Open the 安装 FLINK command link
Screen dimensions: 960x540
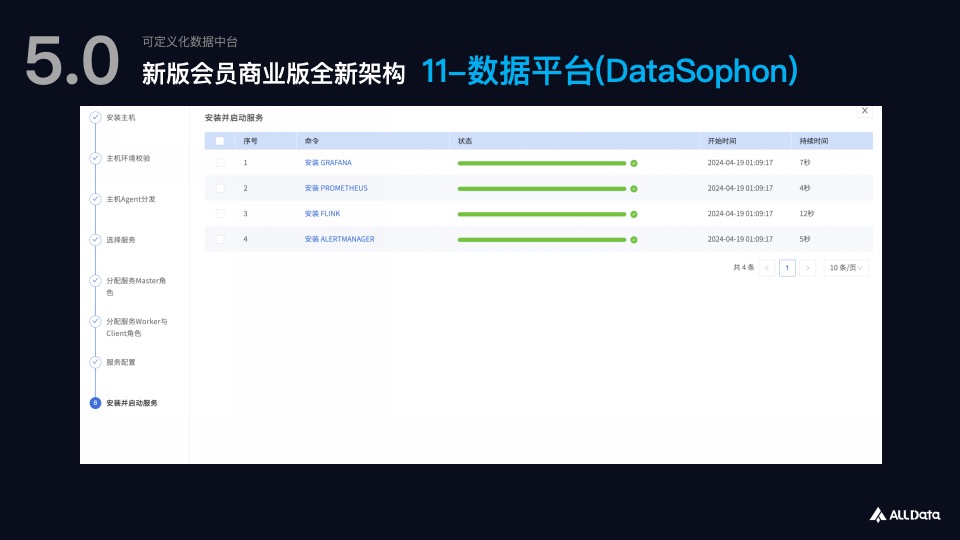pyautogui.click(x=323, y=214)
